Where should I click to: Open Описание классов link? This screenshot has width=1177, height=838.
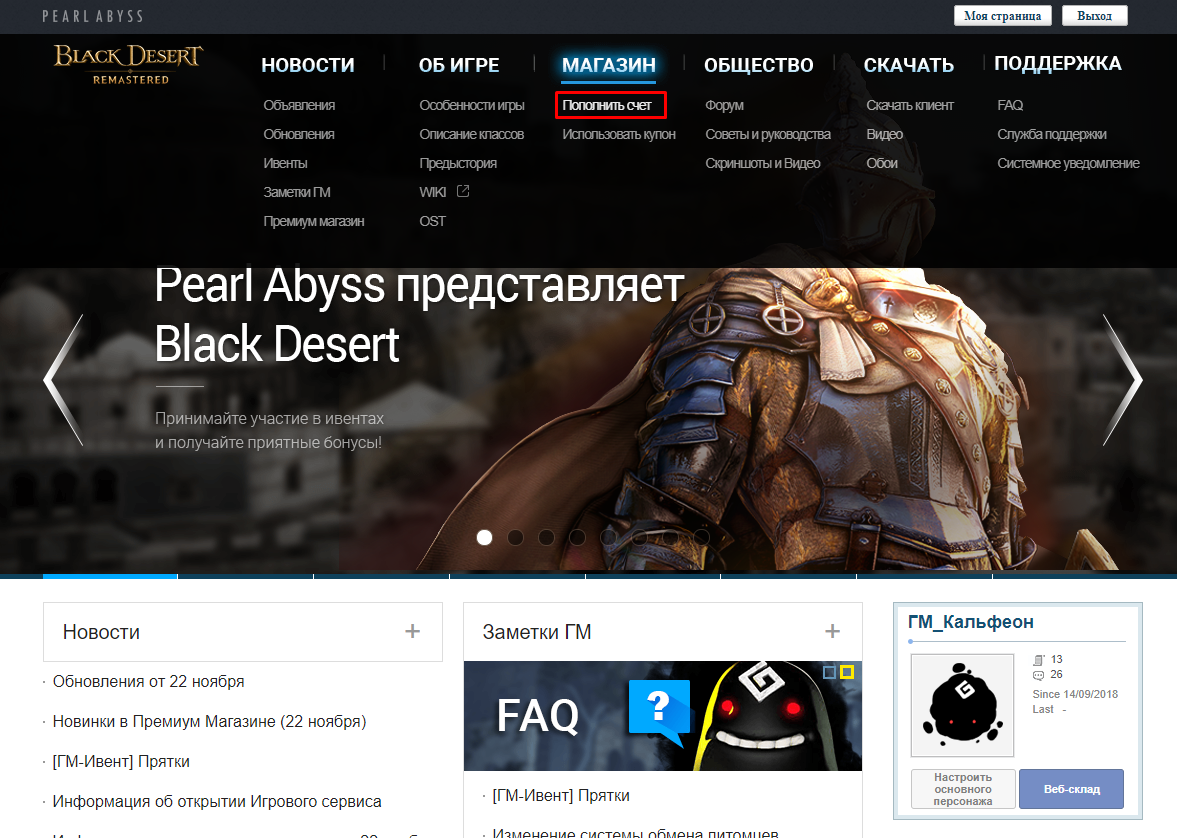pos(471,134)
